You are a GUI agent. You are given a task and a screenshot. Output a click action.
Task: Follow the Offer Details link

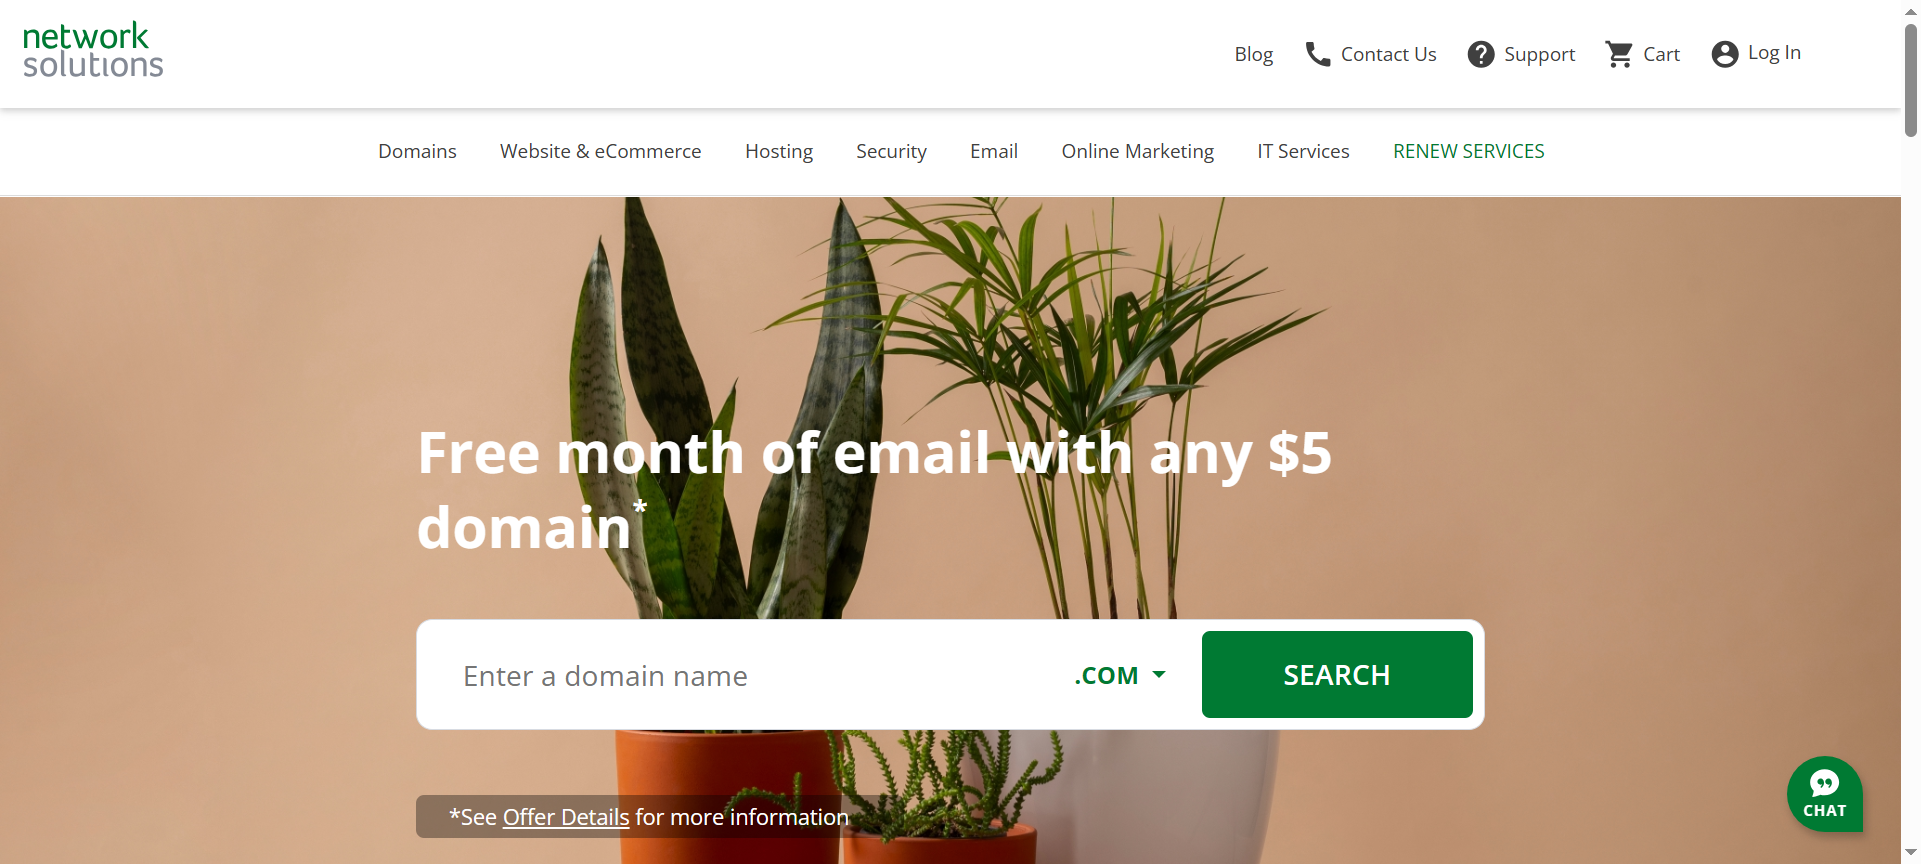click(566, 817)
